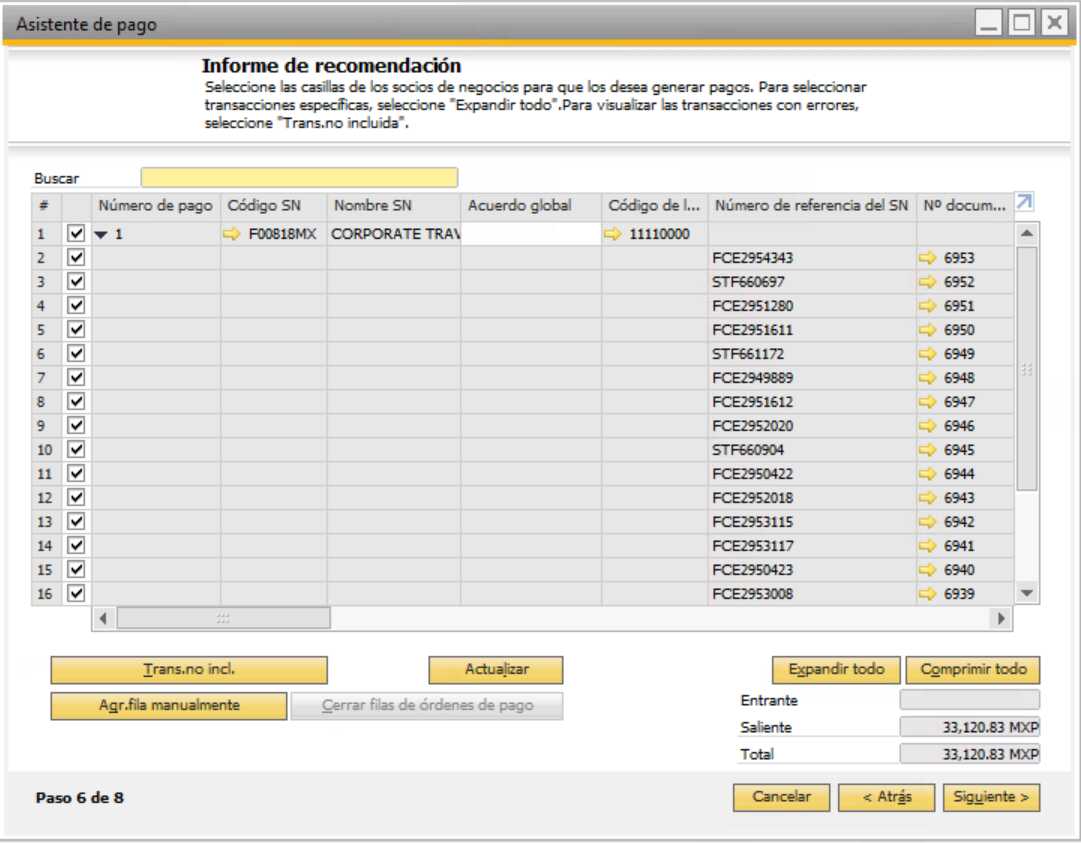Viewport: 1081px width, 843px height.
Task: Deselect the checkbox in row 12
Action: (x=76, y=497)
